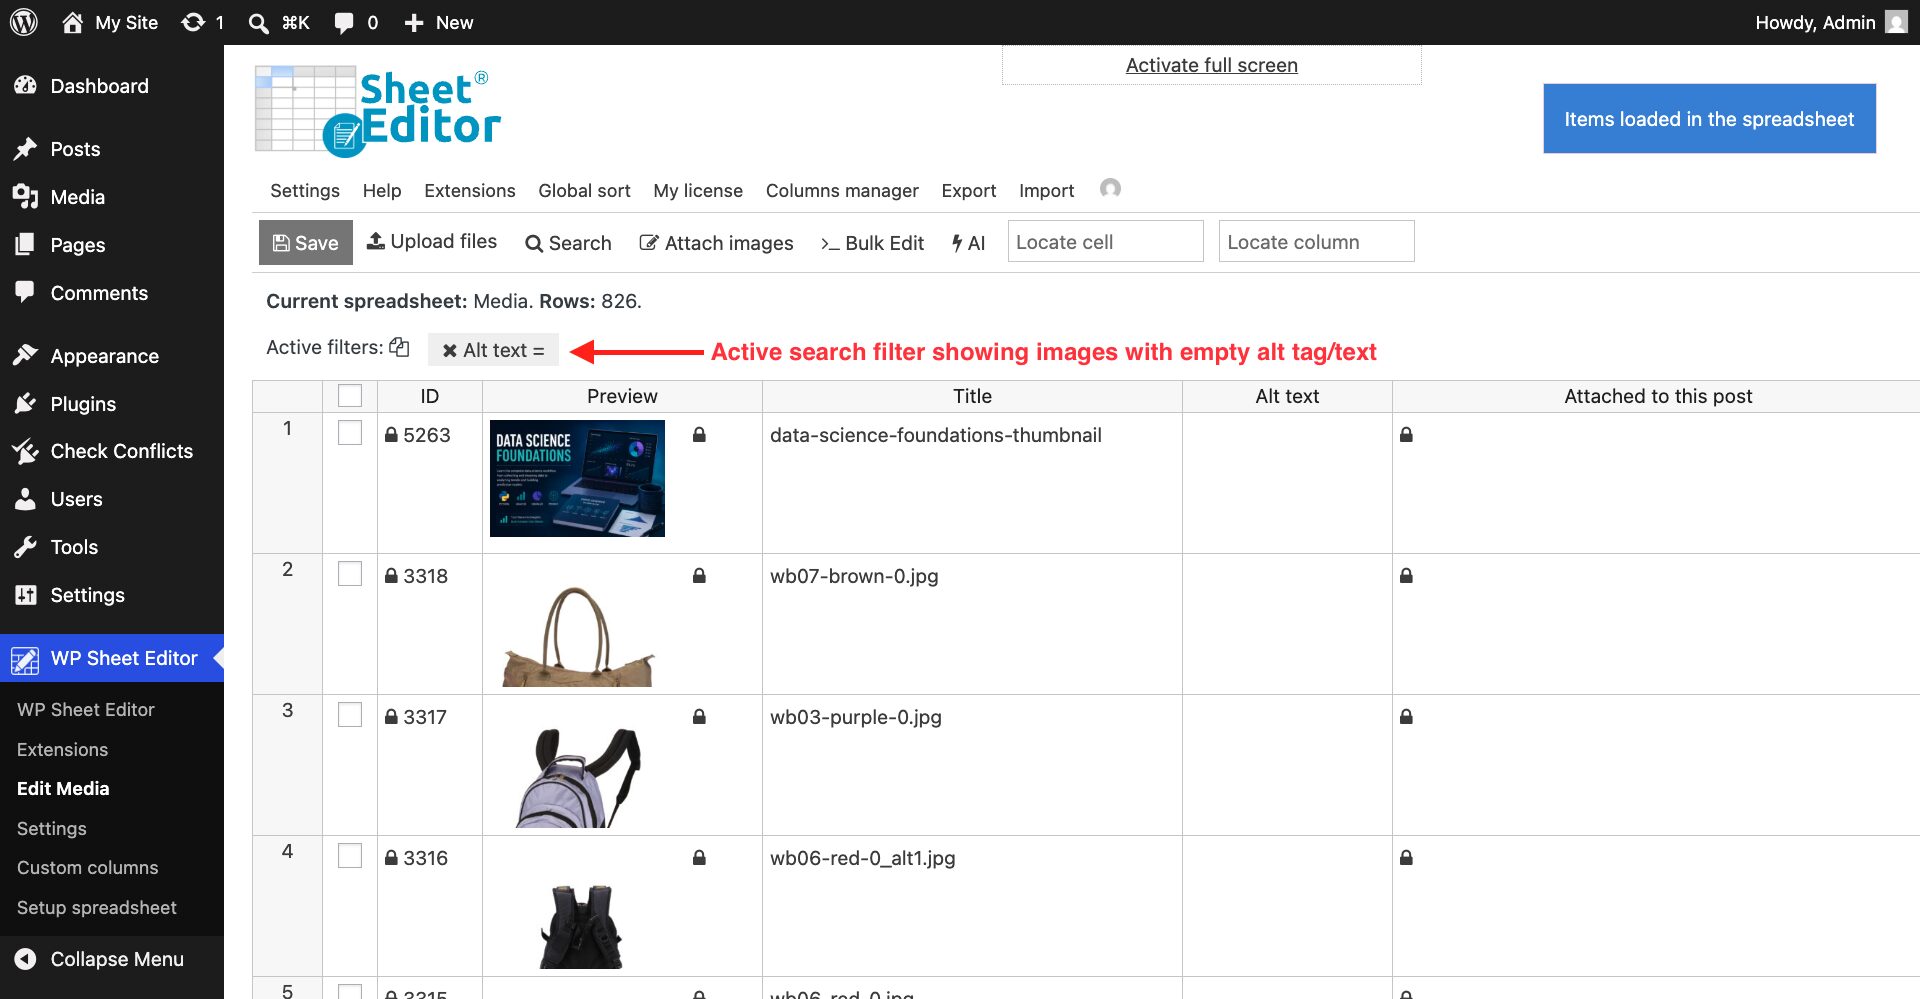Open the My license menu
1920x999 pixels.
[x=698, y=190]
